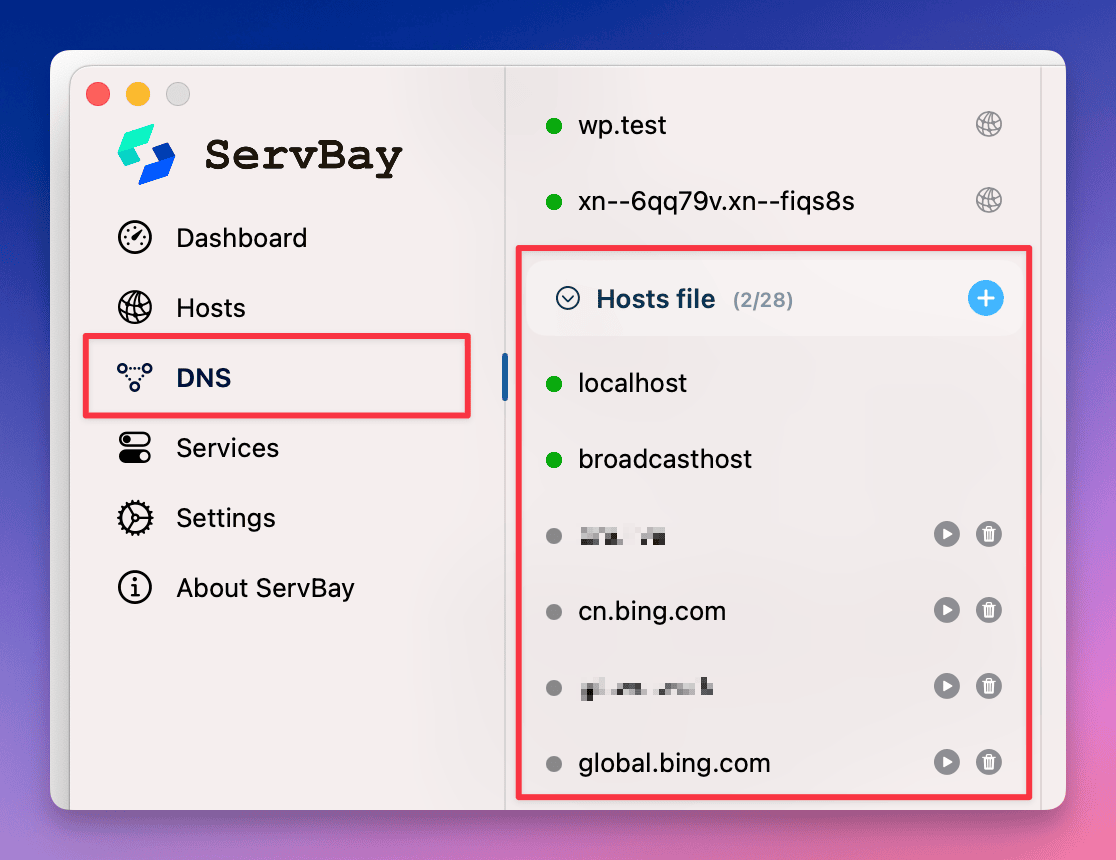Enable global.bing.com entry via play icon

[x=947, y=762]
